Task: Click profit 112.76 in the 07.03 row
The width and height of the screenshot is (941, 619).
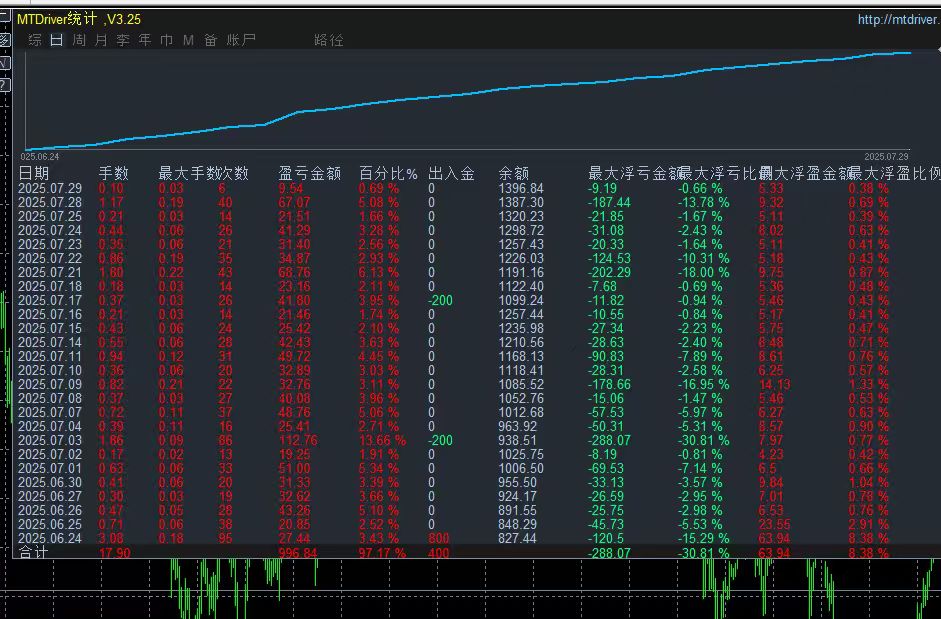Action: (x=298, y=440)
